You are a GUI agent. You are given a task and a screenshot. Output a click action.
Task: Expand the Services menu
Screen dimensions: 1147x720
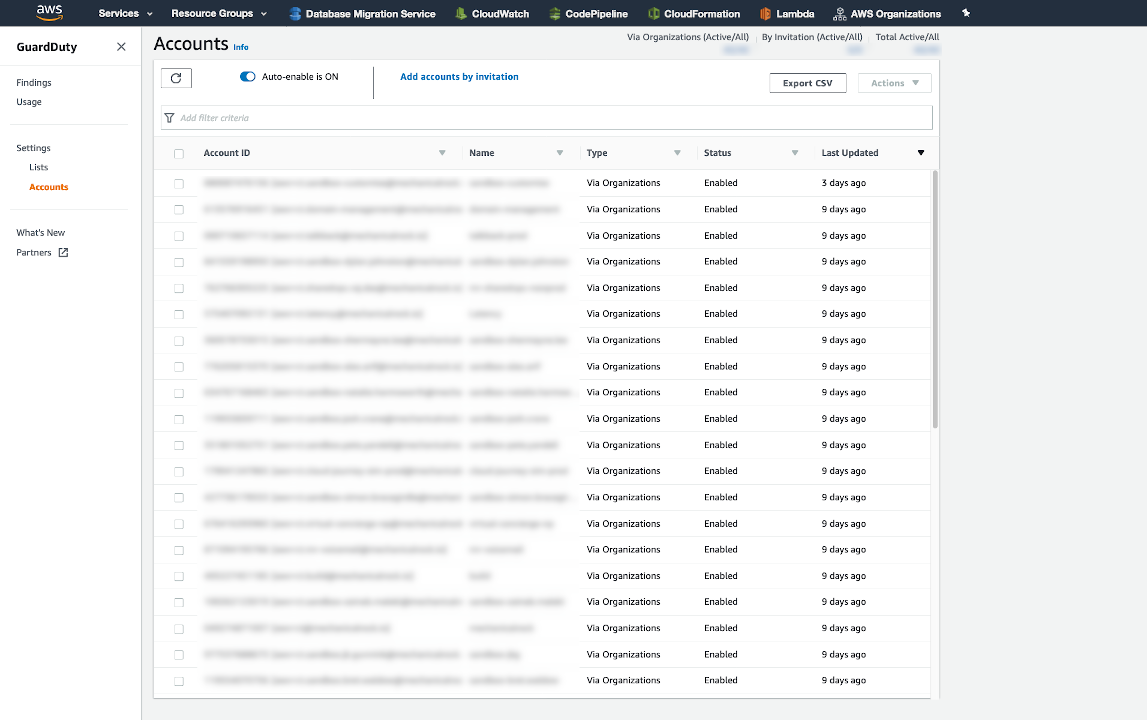point(126,13)
